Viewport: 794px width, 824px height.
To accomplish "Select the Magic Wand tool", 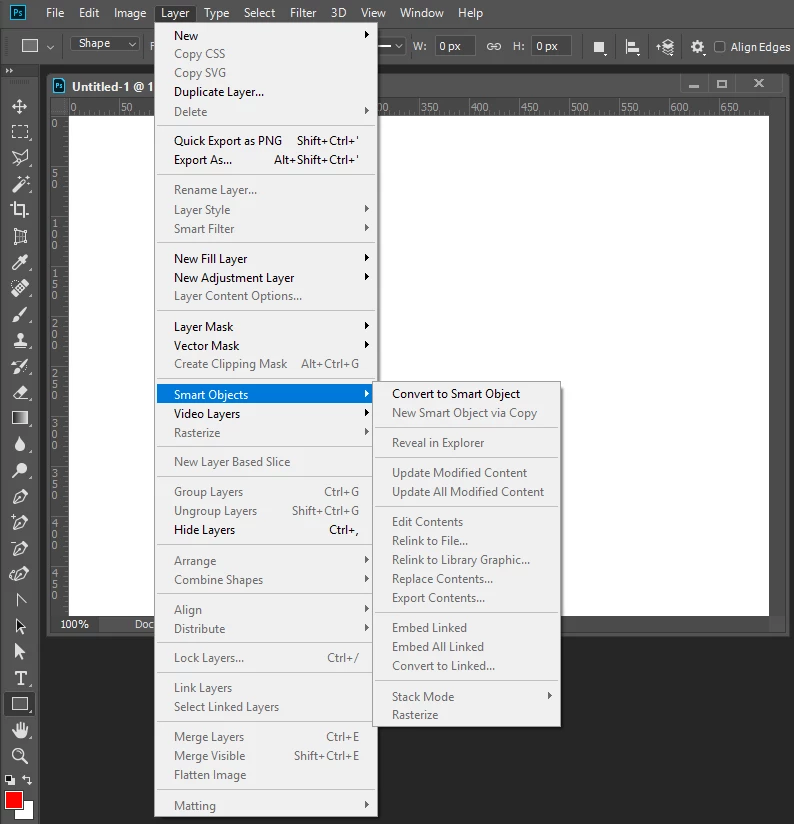I will pyautogui.click(x=20, y=184).
